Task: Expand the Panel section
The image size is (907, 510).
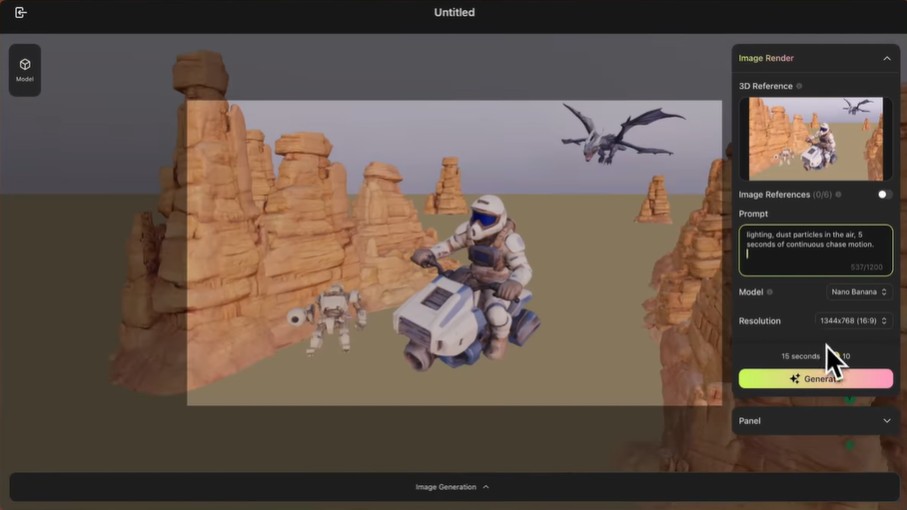Action: click(x=886, y=421)
